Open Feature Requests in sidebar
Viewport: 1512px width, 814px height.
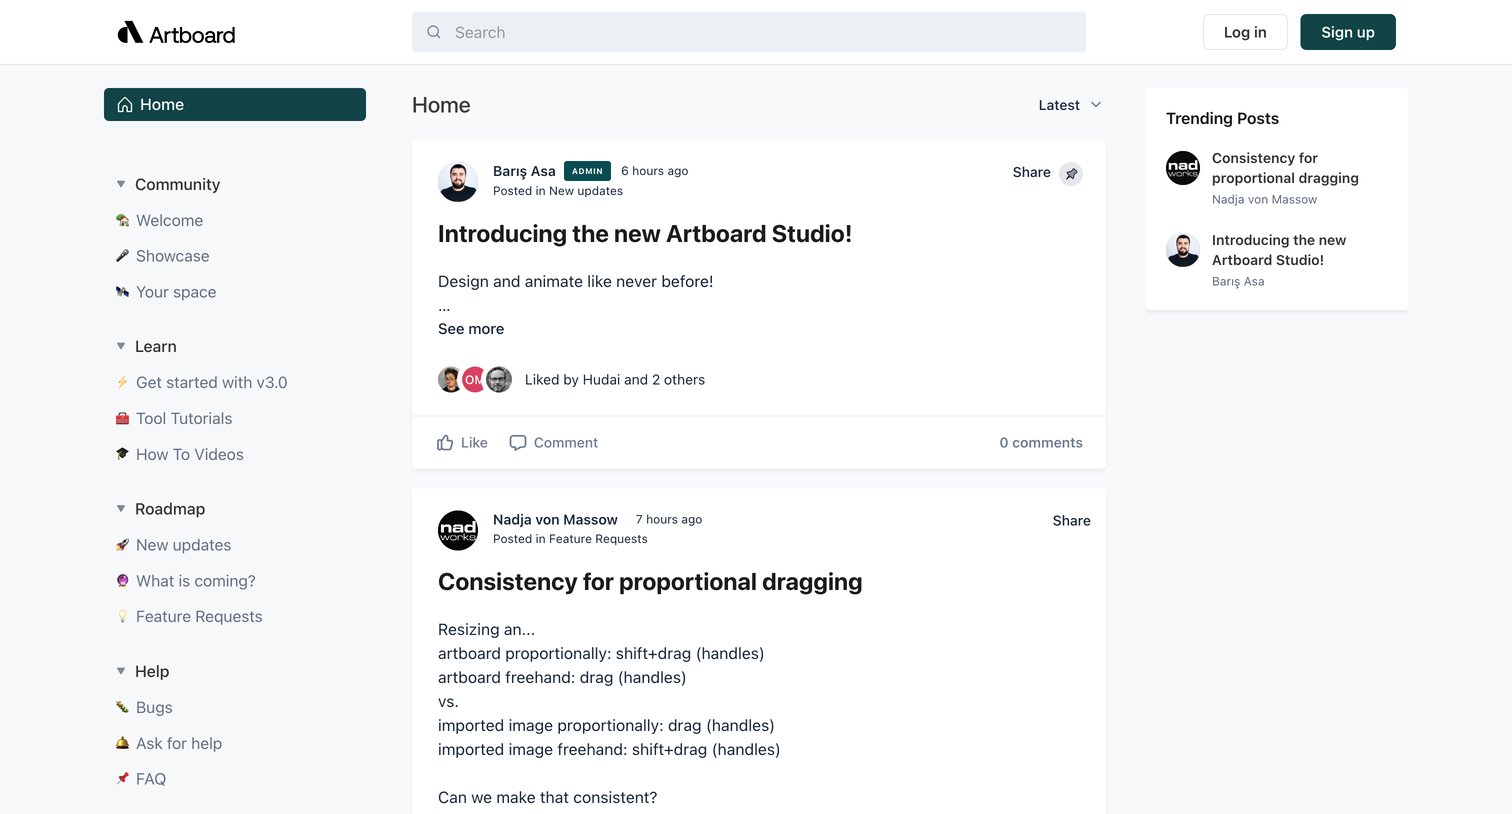(x=199, y=617)
